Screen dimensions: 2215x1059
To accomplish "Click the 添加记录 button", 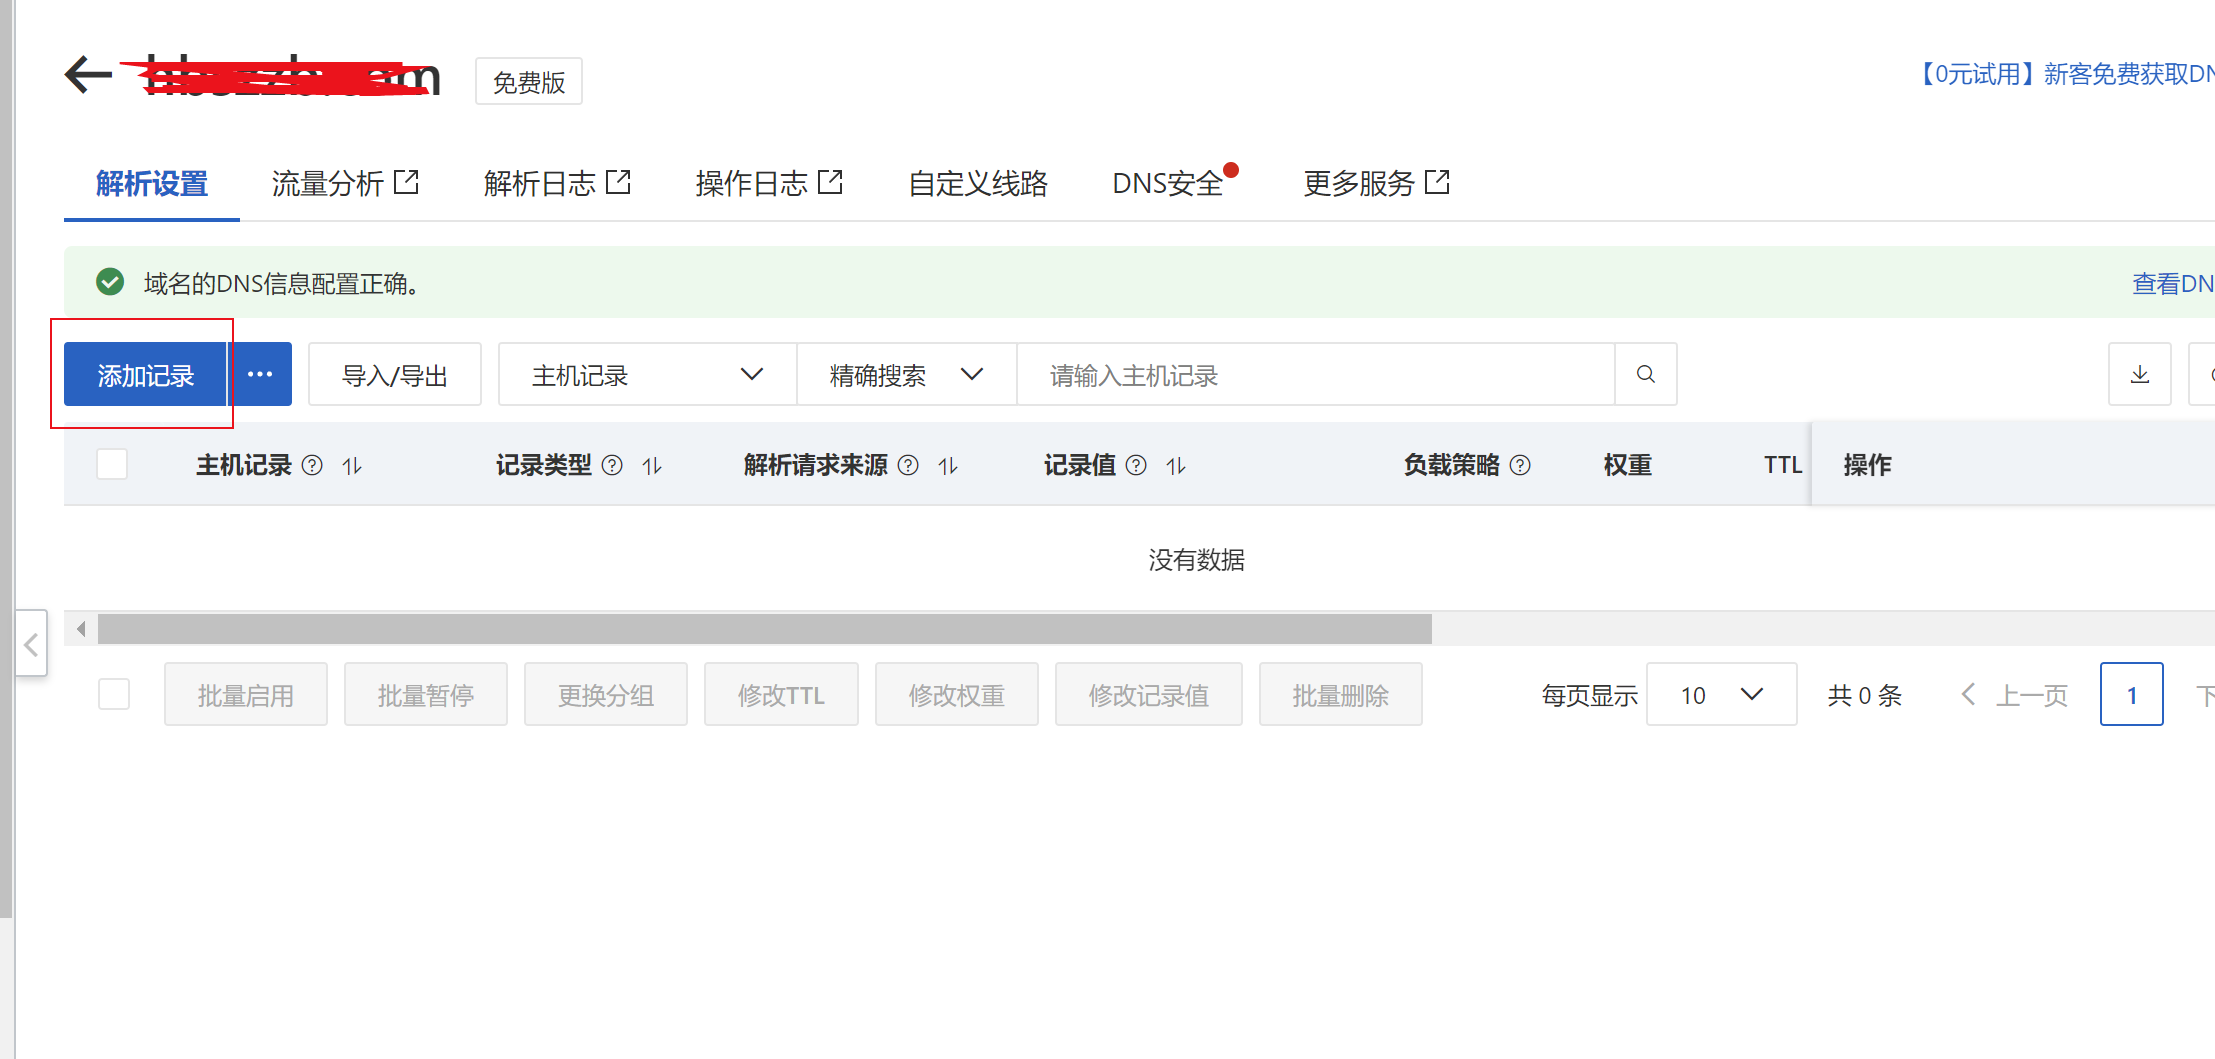I will pos(146,375).
